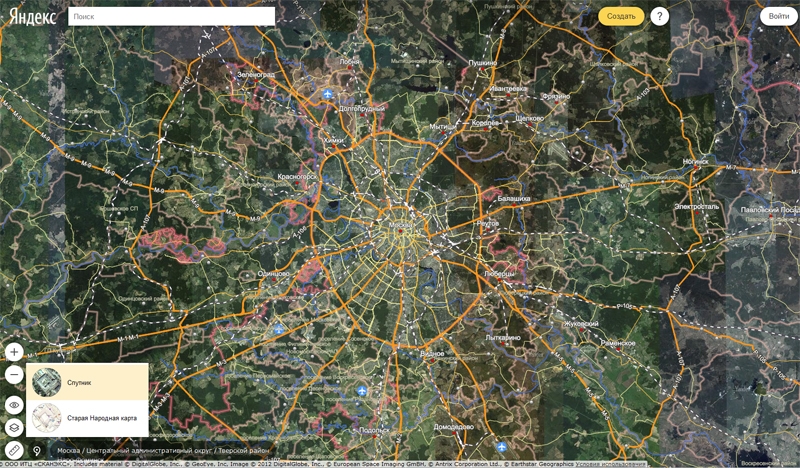Click the Люберцы map label

499,274
